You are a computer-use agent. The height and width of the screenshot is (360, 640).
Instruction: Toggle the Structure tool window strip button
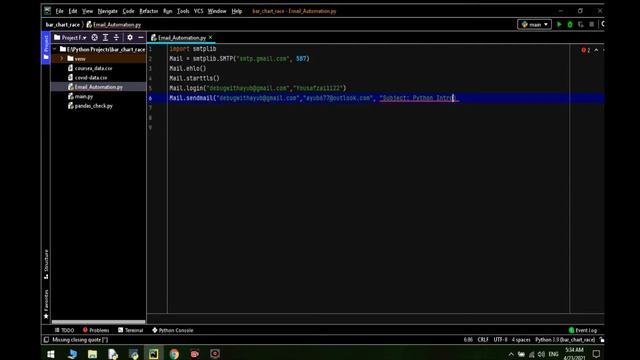[x=46, y=264]
